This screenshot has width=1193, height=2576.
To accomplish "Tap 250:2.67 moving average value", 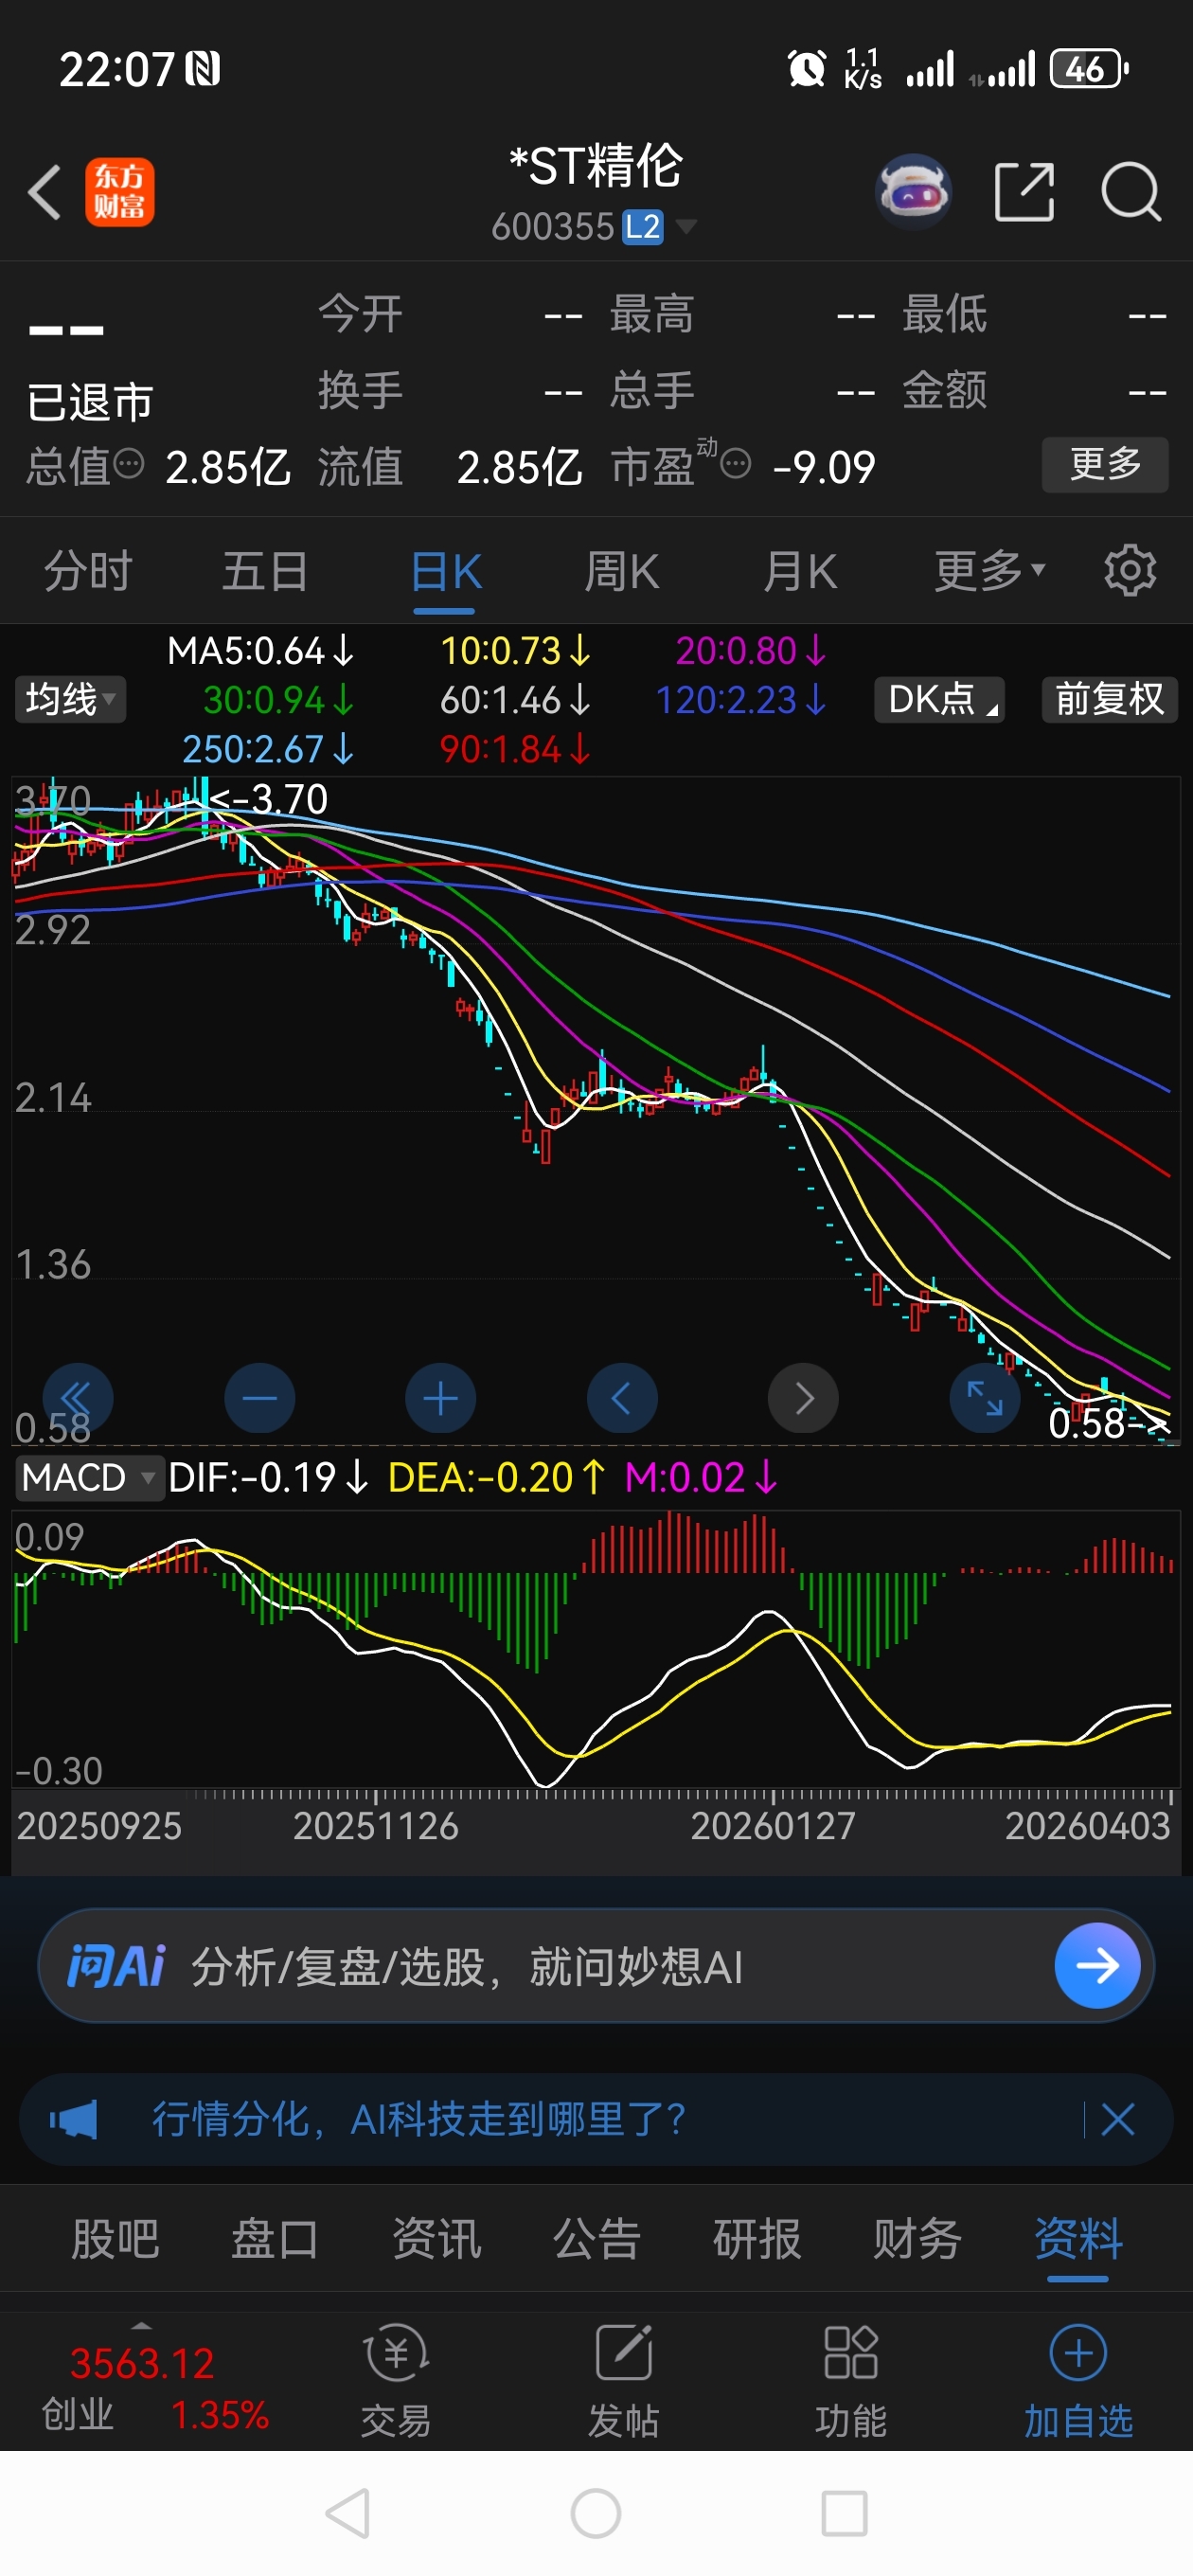I will tap(267, 749).
